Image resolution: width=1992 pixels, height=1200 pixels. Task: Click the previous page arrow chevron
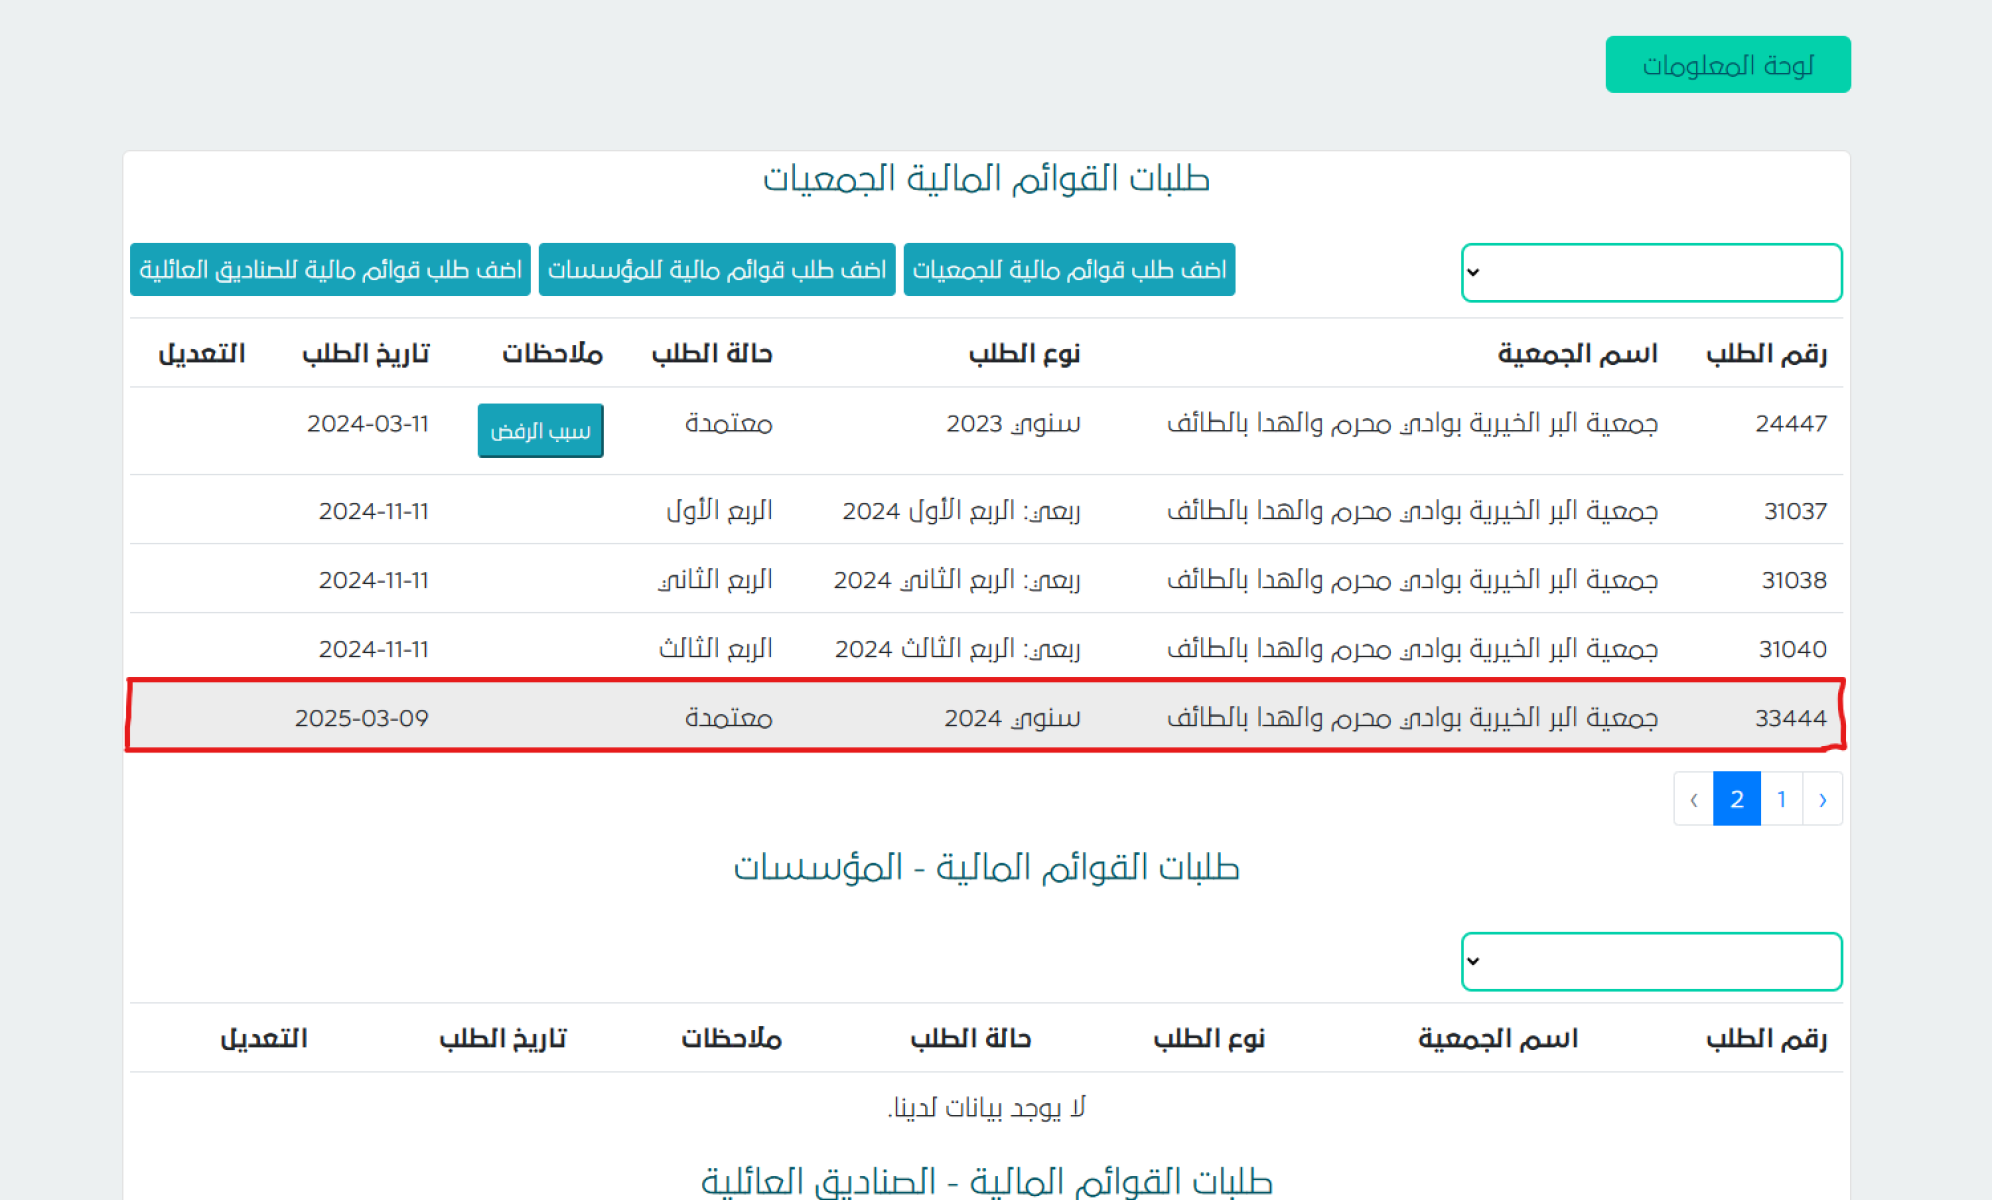1822,799
